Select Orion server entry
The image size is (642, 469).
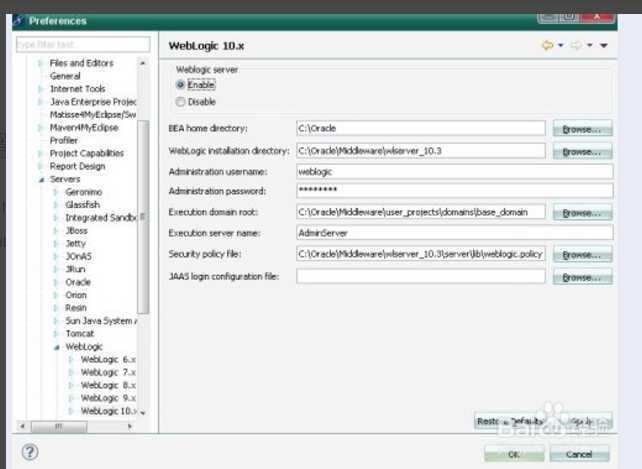(76, 295)
